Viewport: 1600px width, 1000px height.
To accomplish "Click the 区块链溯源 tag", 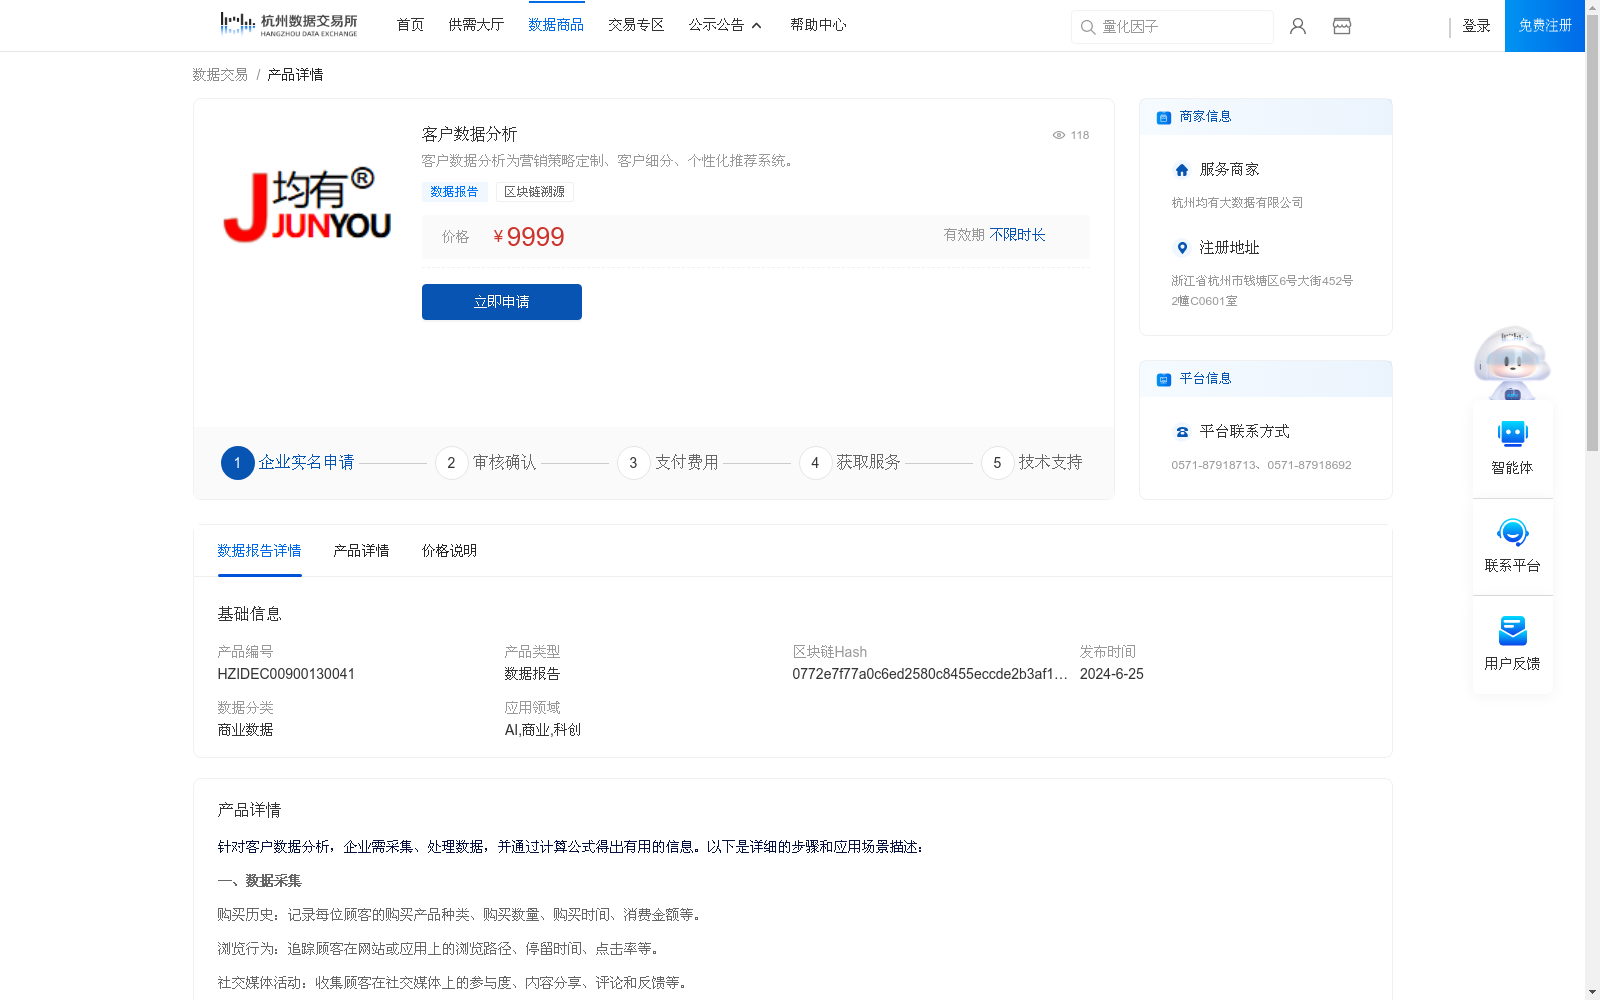I will point(534,192).
